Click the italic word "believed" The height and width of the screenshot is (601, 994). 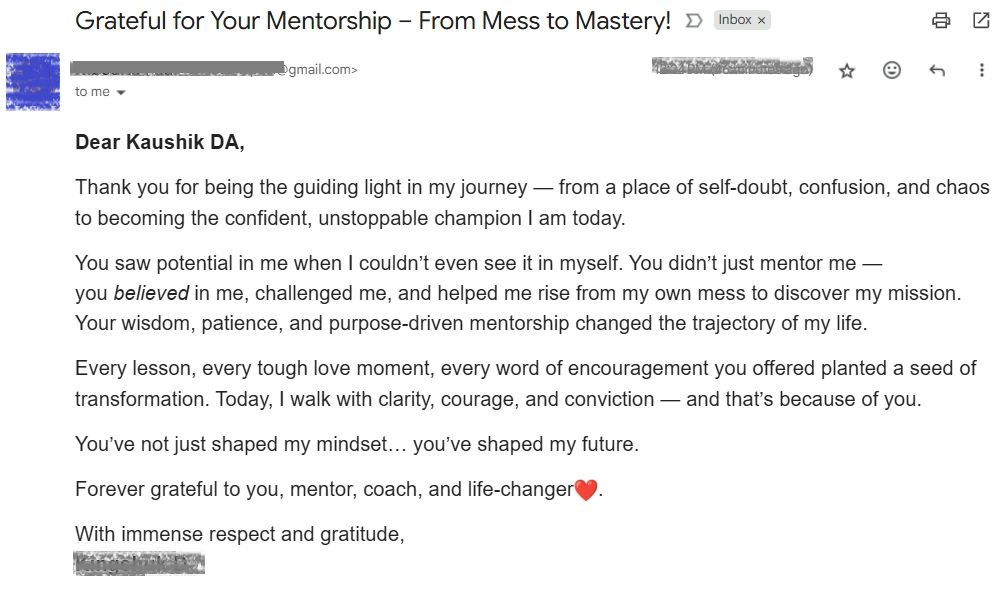pos(151,293)
